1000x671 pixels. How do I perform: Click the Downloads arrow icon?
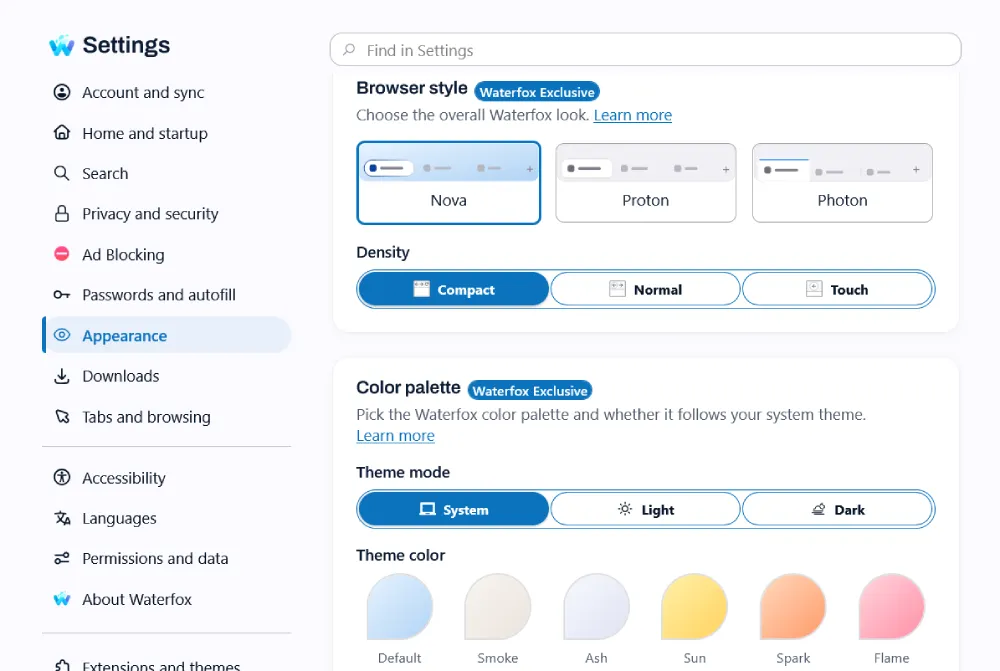tap(62, 376)
